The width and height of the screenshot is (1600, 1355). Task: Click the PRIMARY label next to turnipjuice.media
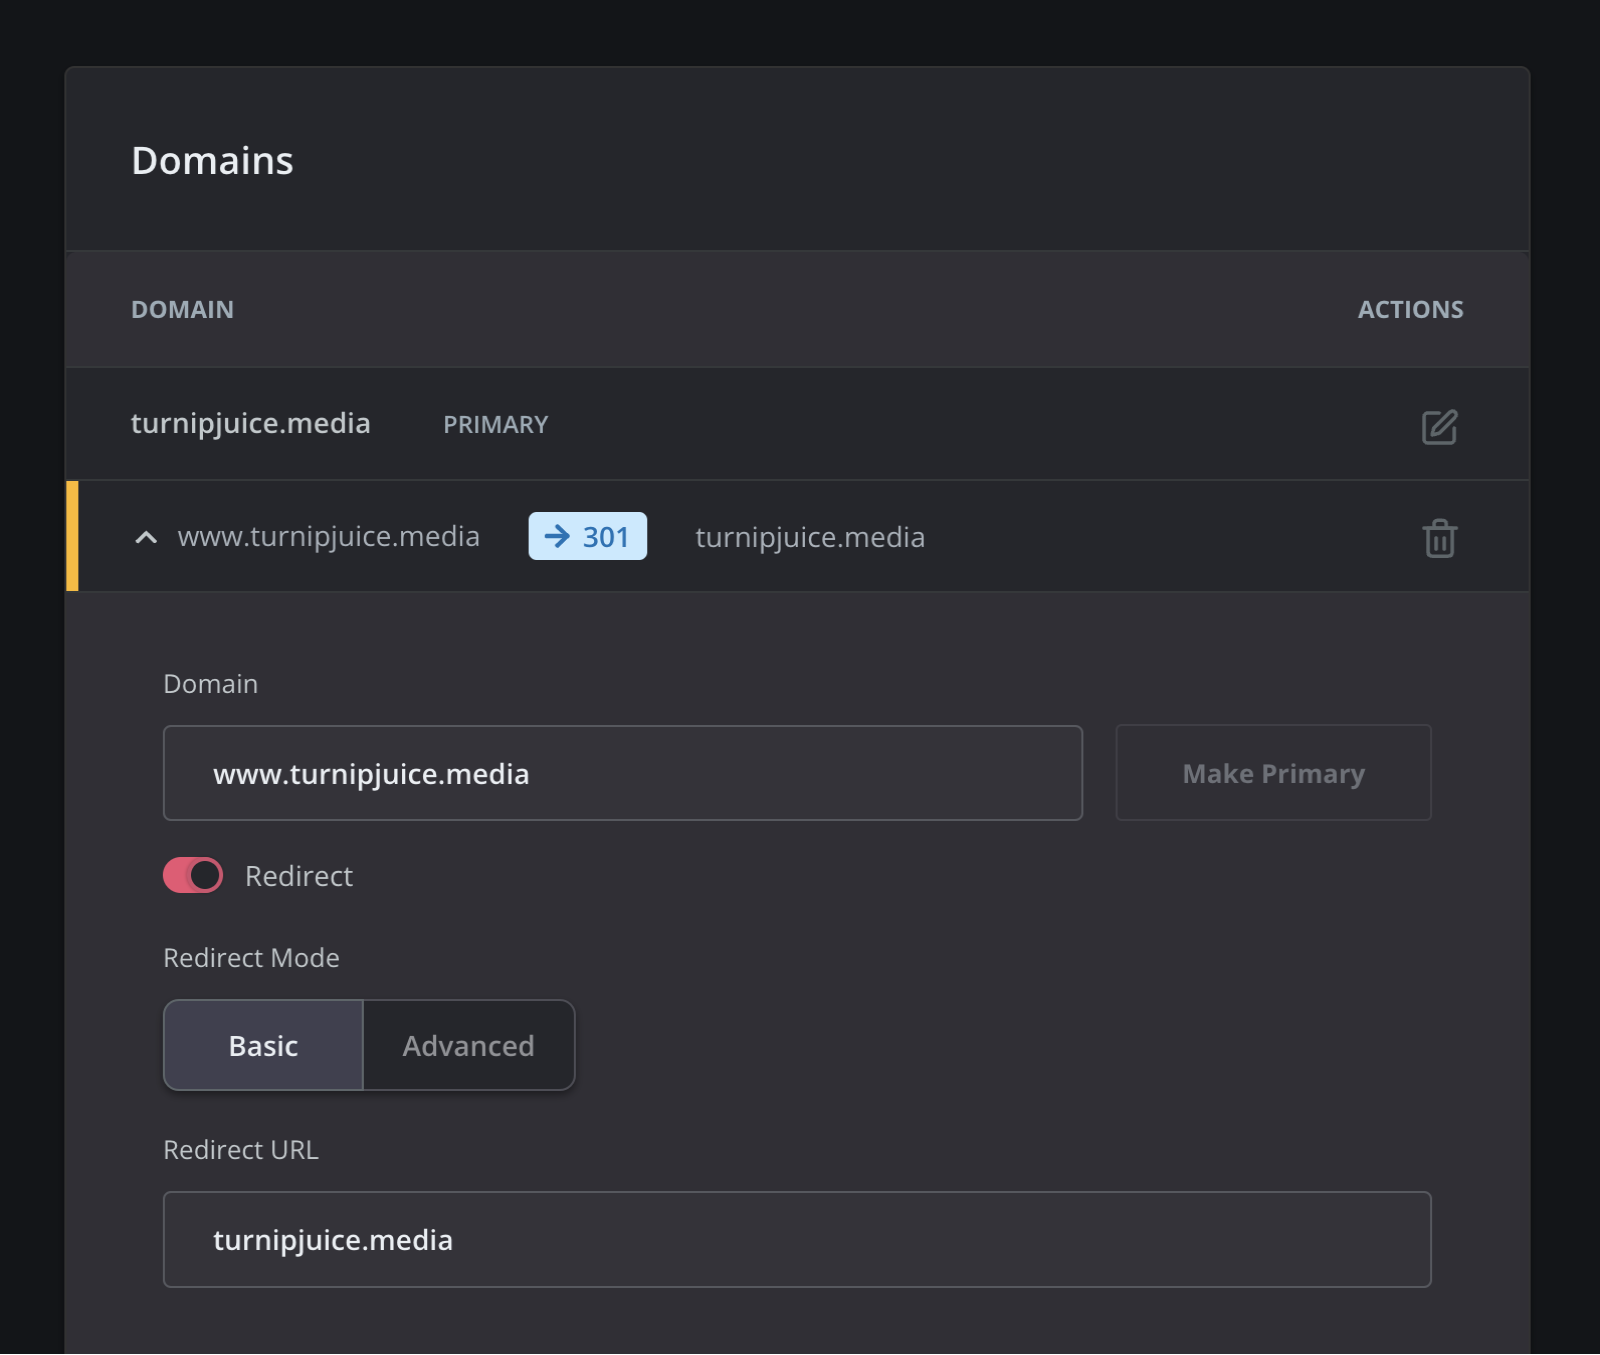click(x=496, y=425)
